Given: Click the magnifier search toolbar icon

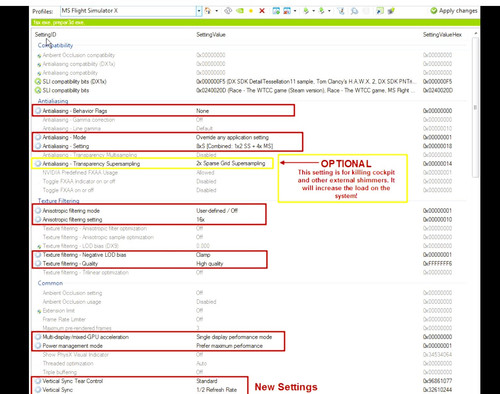Looking at the screenshot, I should 354,11.
